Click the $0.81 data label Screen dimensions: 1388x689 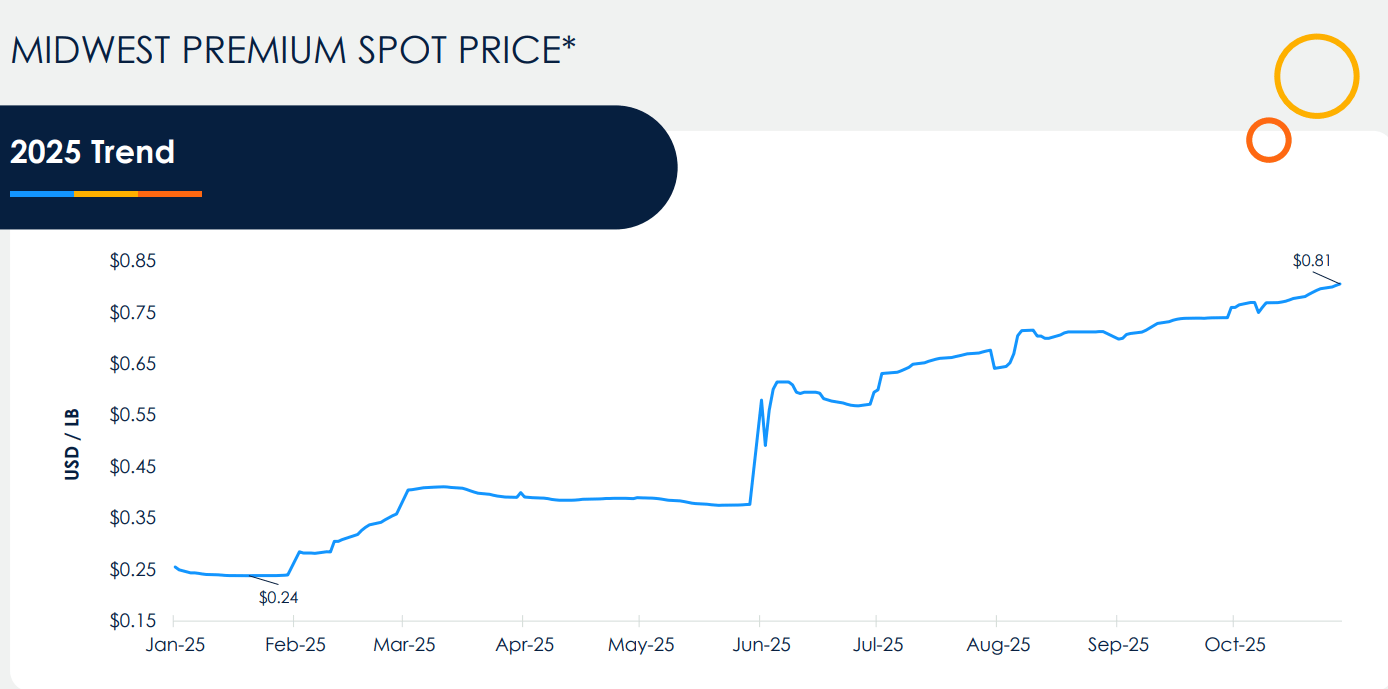click(x=1312, y=261)
